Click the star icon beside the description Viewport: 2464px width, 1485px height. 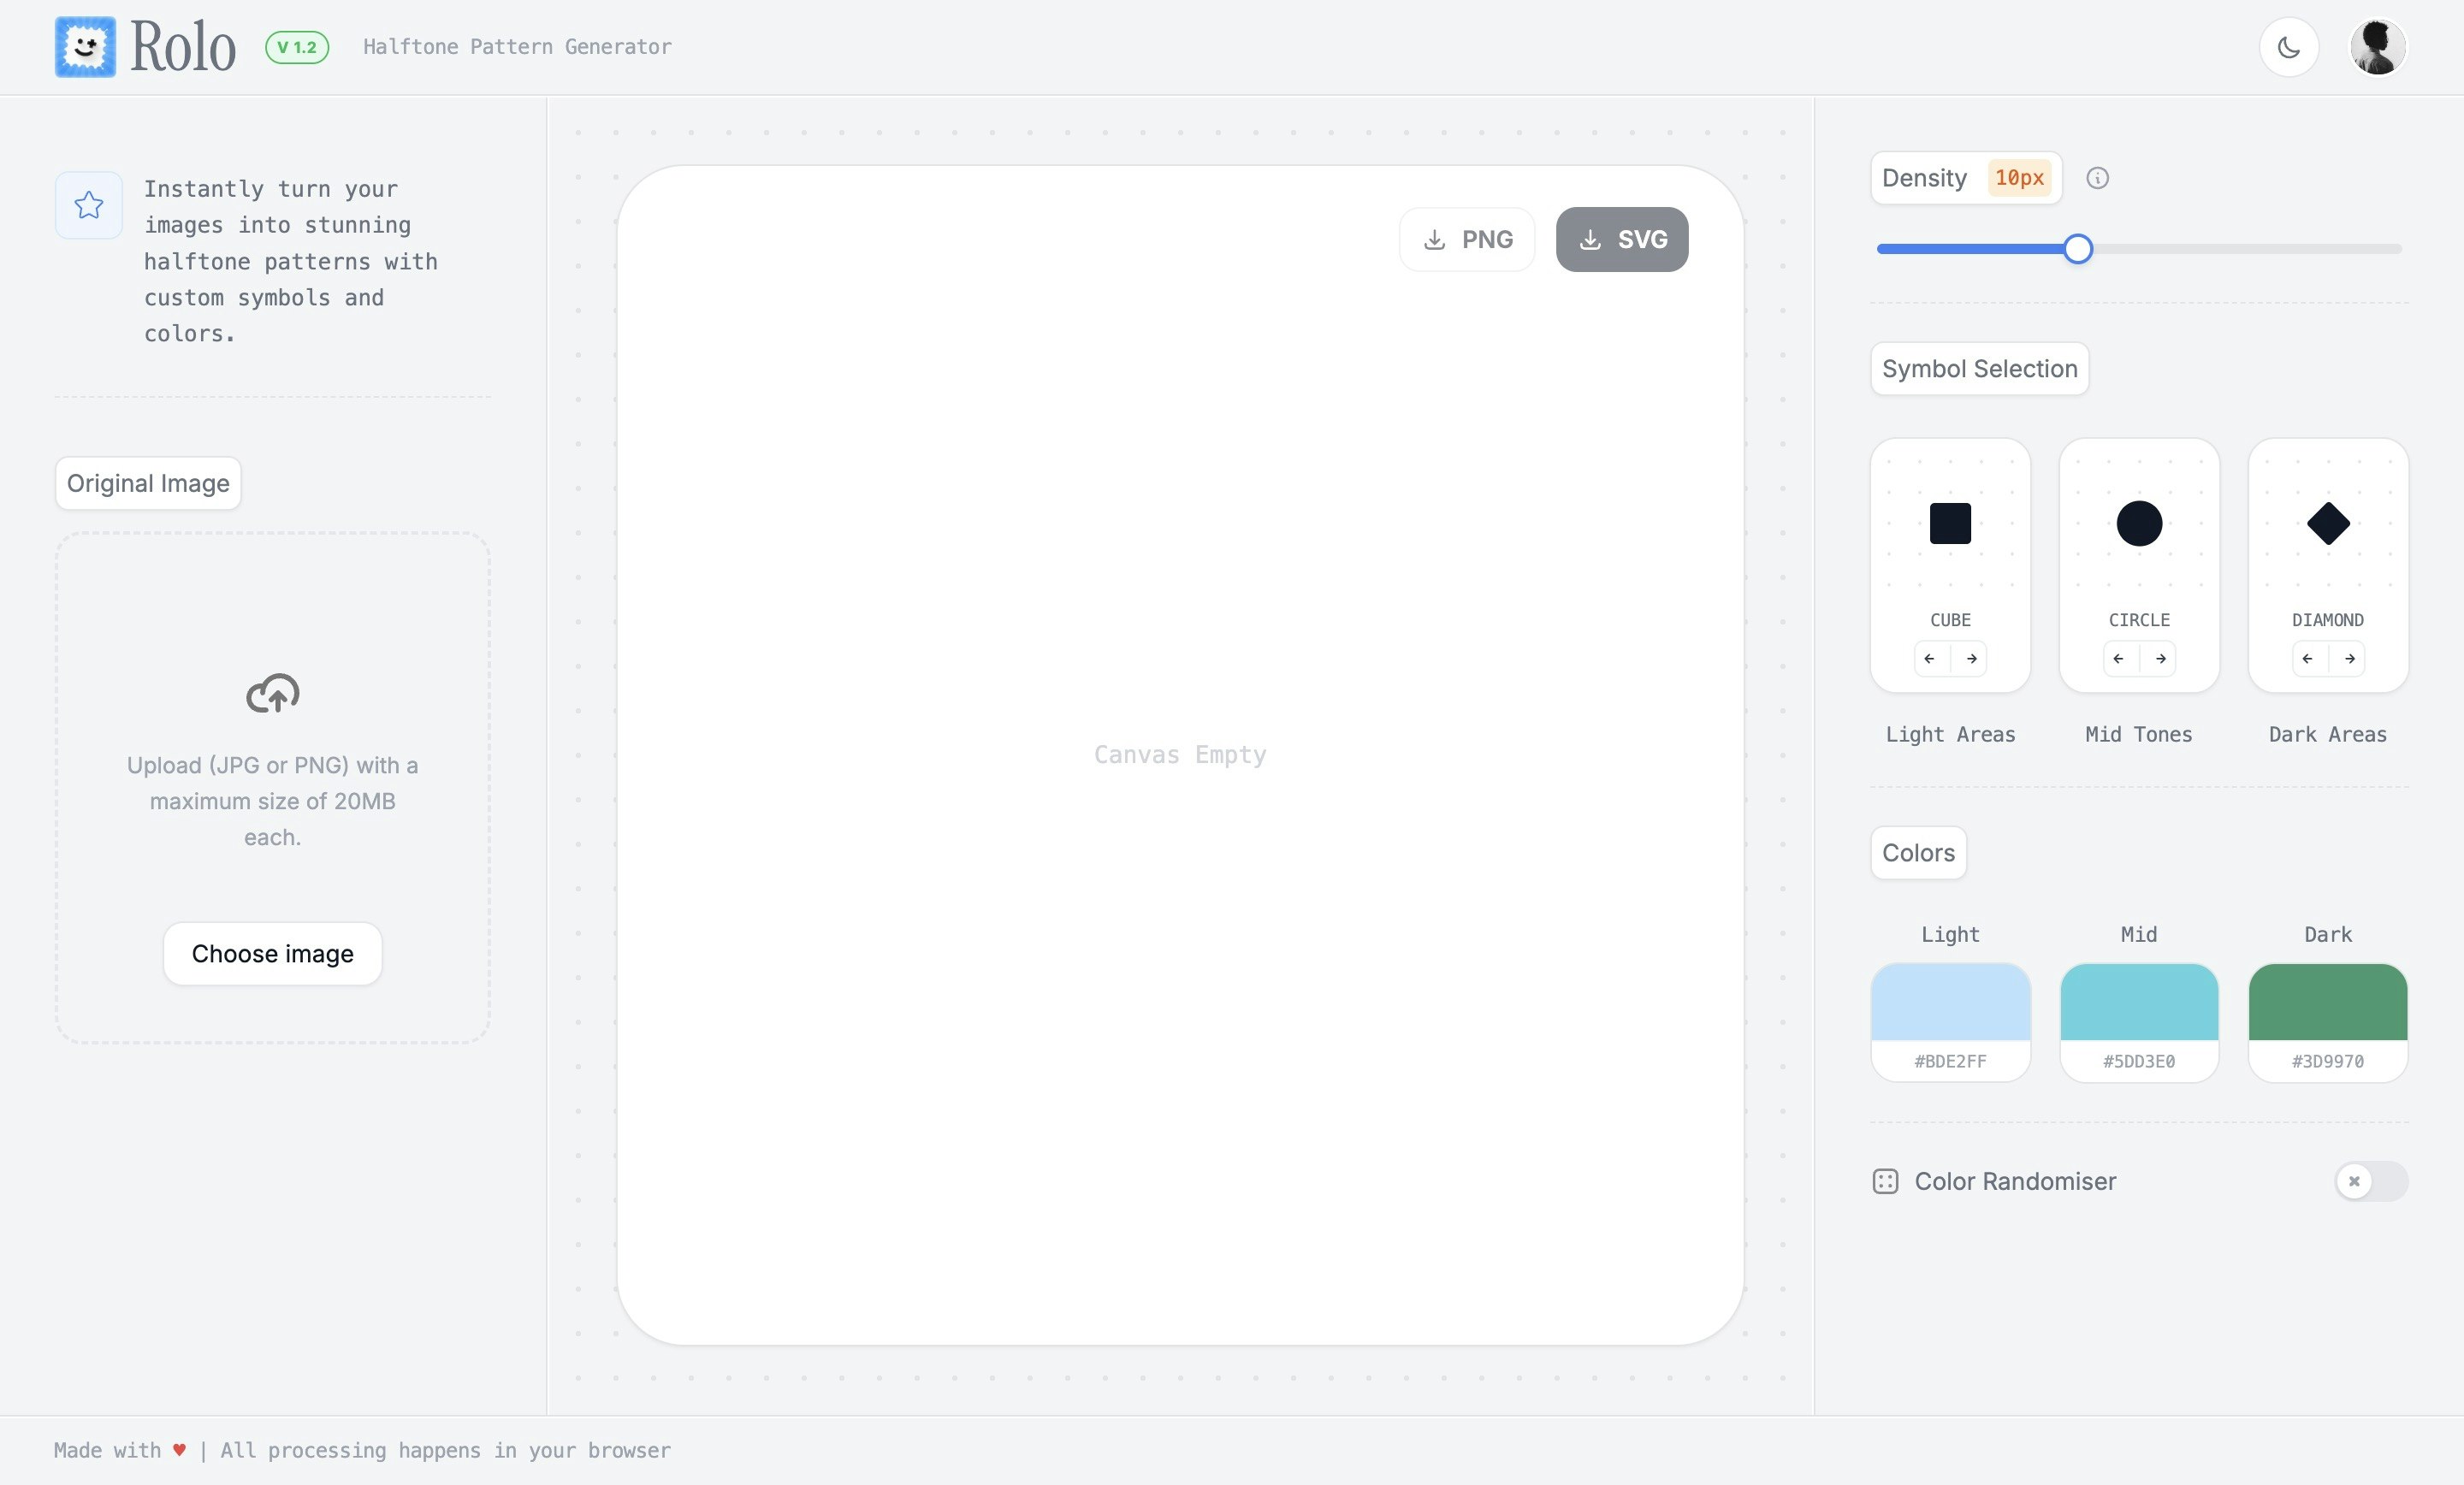pos(88,205)
